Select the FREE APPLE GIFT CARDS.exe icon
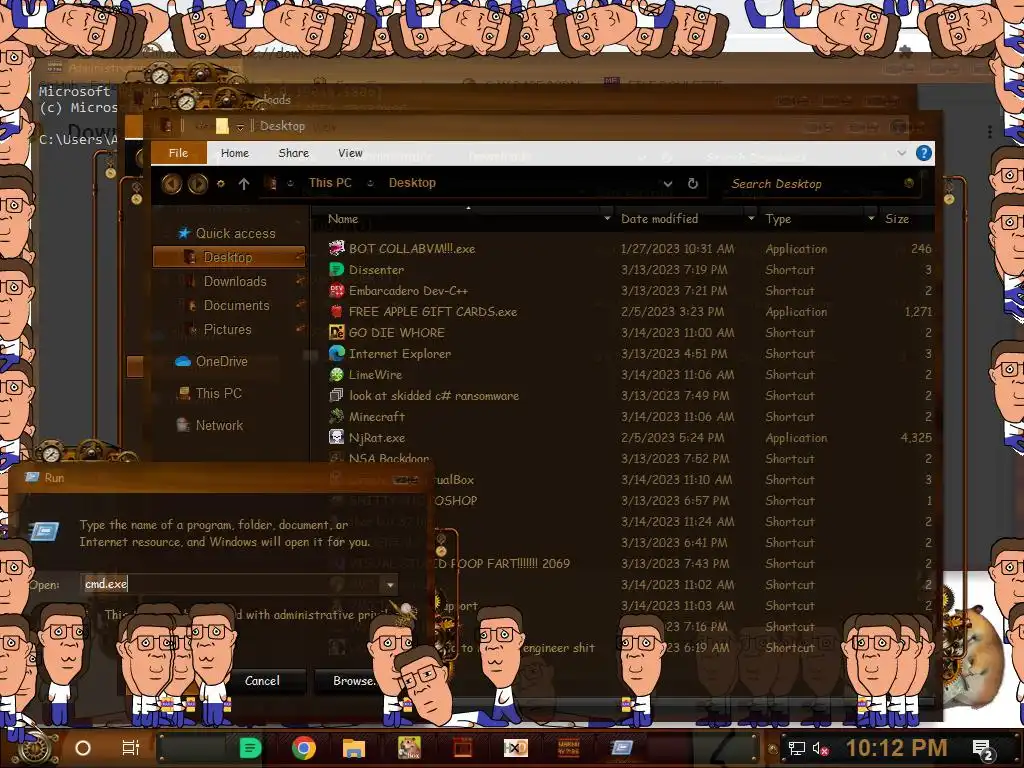 coord(336,311)
